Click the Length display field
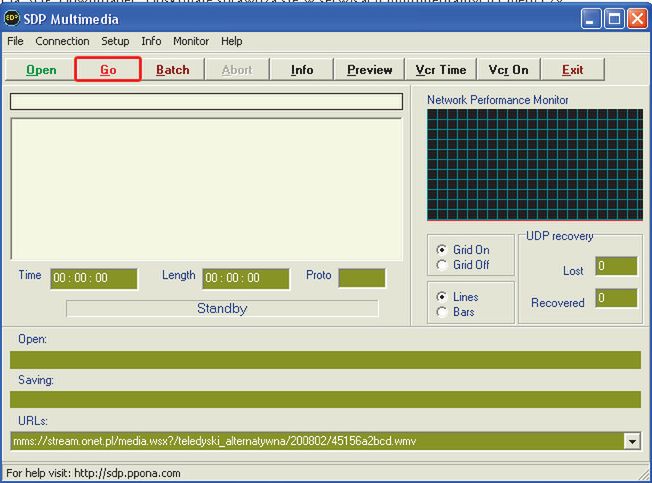 (246, 278)
